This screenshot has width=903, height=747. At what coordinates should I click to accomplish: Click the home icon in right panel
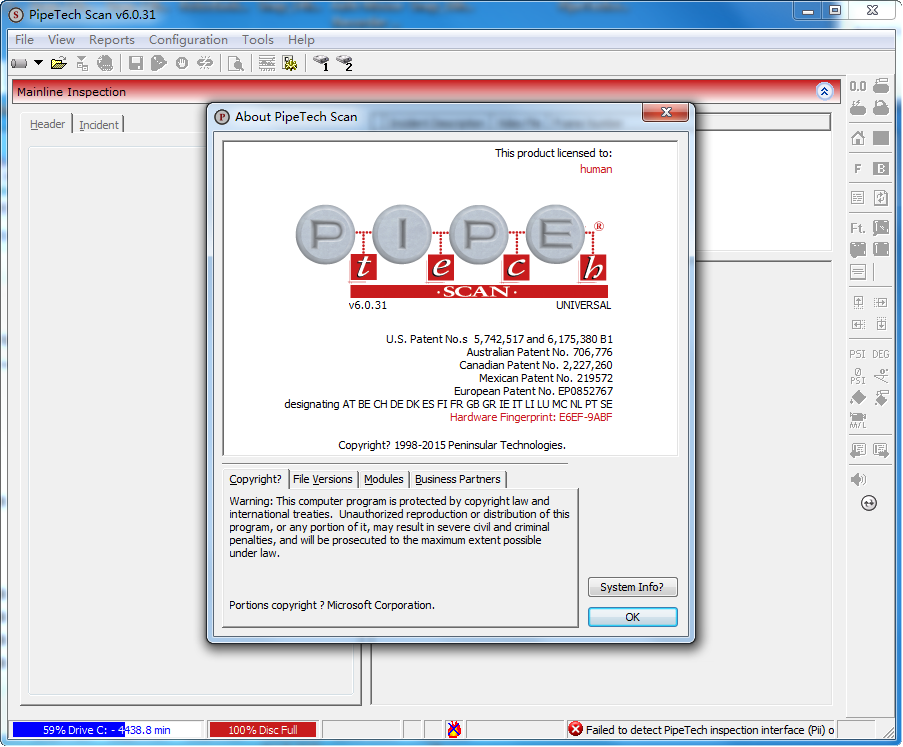(858, 138)
